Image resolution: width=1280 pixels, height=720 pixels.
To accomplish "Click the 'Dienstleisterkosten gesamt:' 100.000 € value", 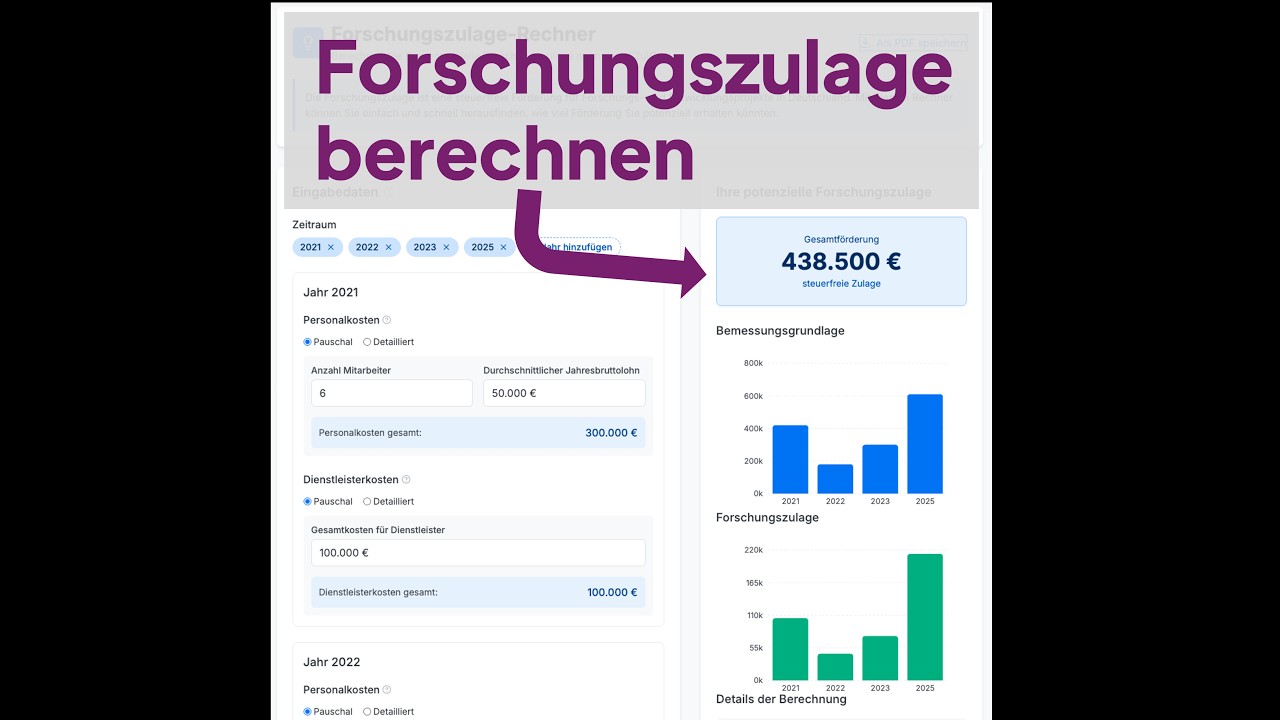I will pyautogui.click(x=612, y=593).
